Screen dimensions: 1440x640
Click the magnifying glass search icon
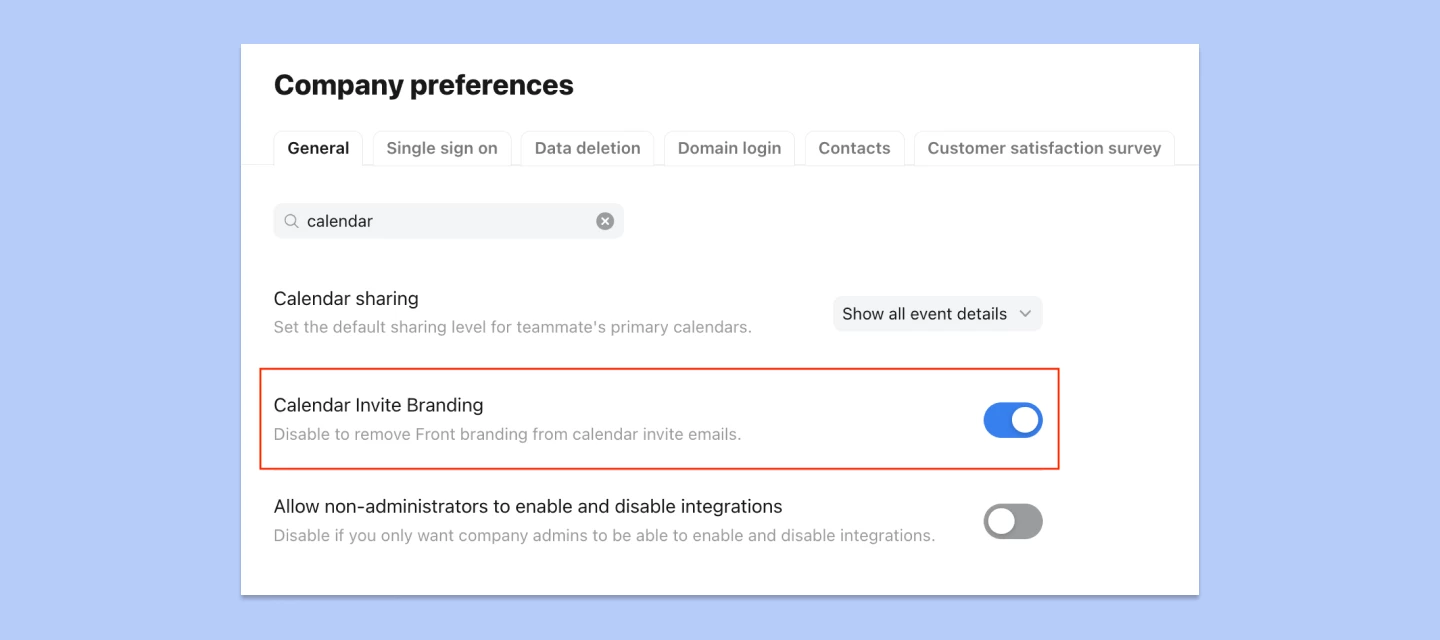(291, 221)
